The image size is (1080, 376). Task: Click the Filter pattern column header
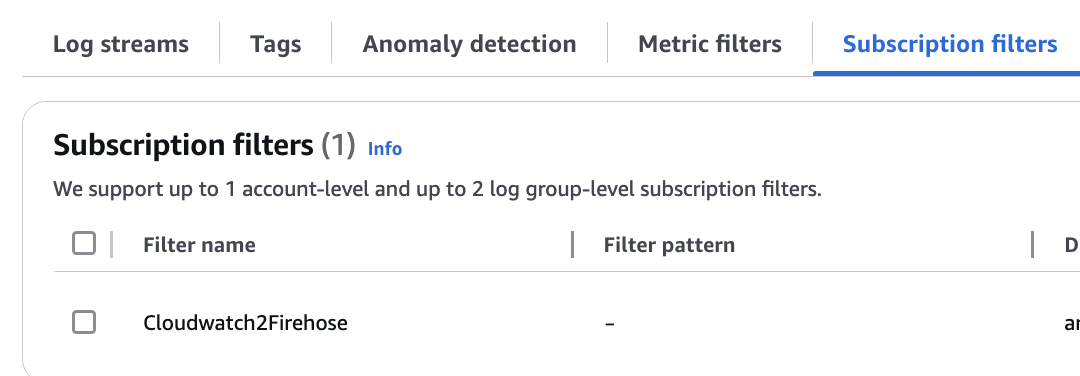pyautogui.click(x=669, y=245)
